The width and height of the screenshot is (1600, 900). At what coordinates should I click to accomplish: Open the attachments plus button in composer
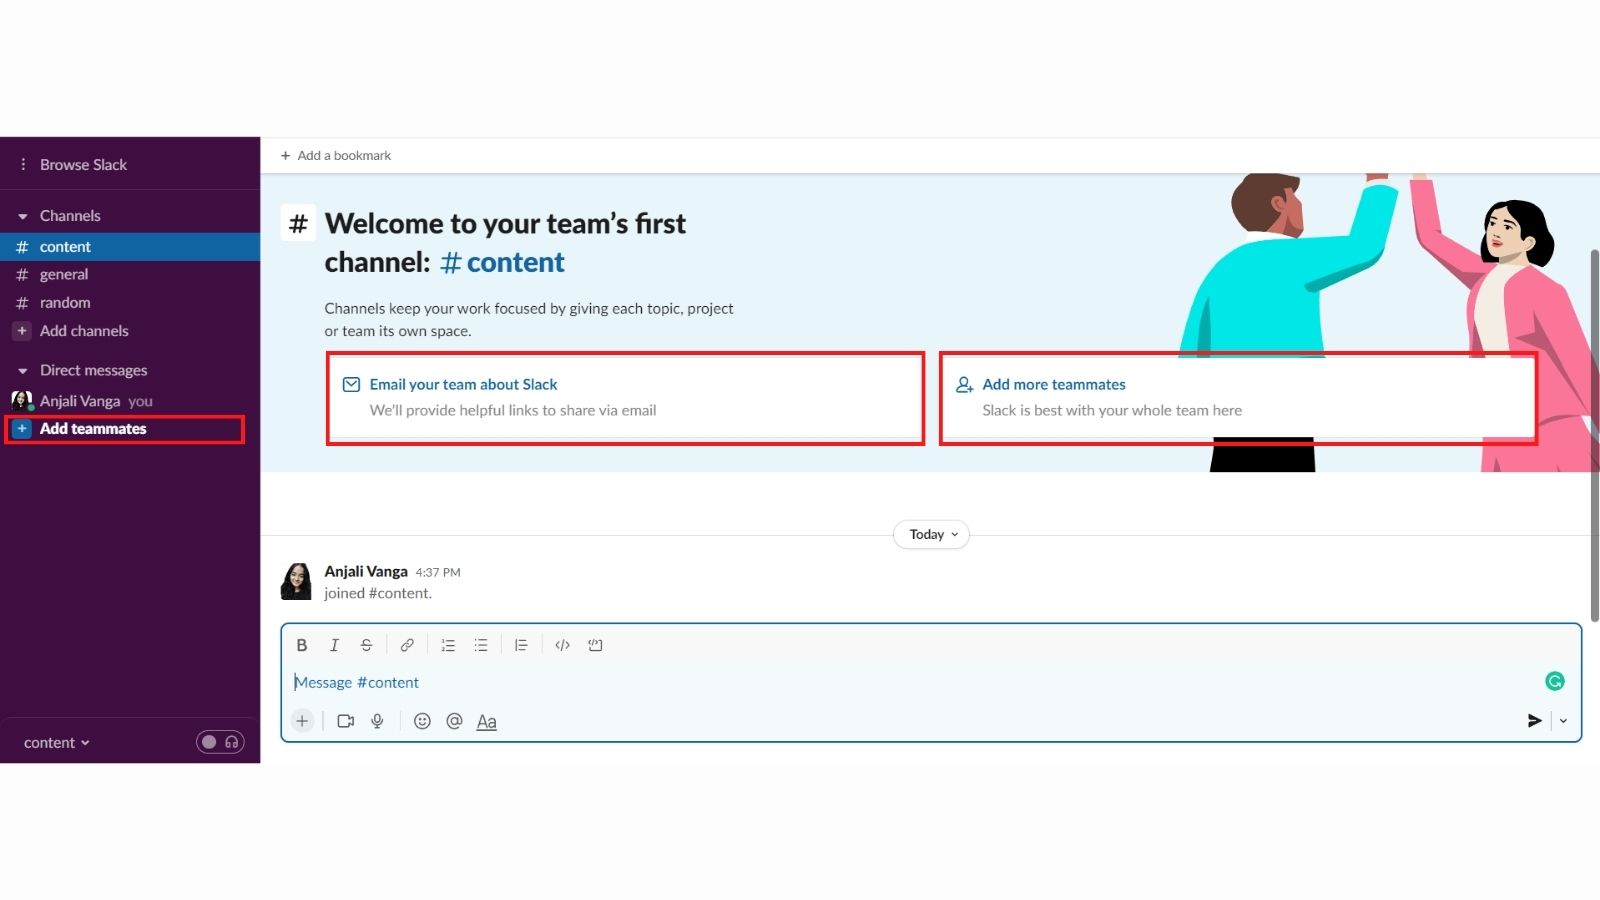click(x=302, y=721)
